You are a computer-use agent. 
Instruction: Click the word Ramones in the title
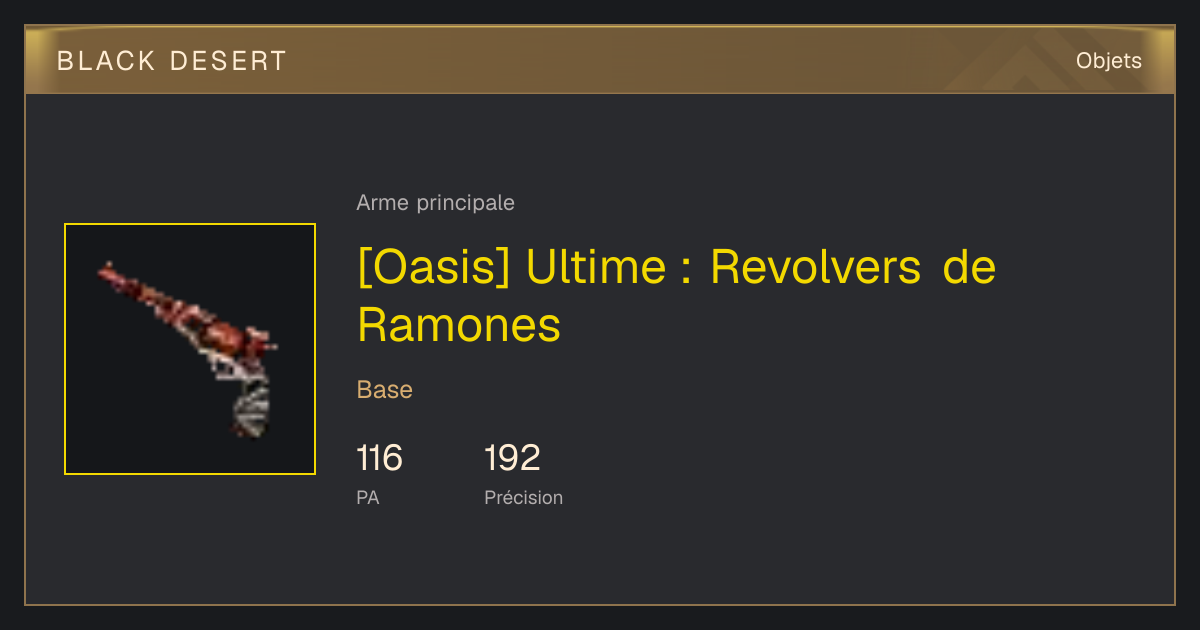pos(459,325)
